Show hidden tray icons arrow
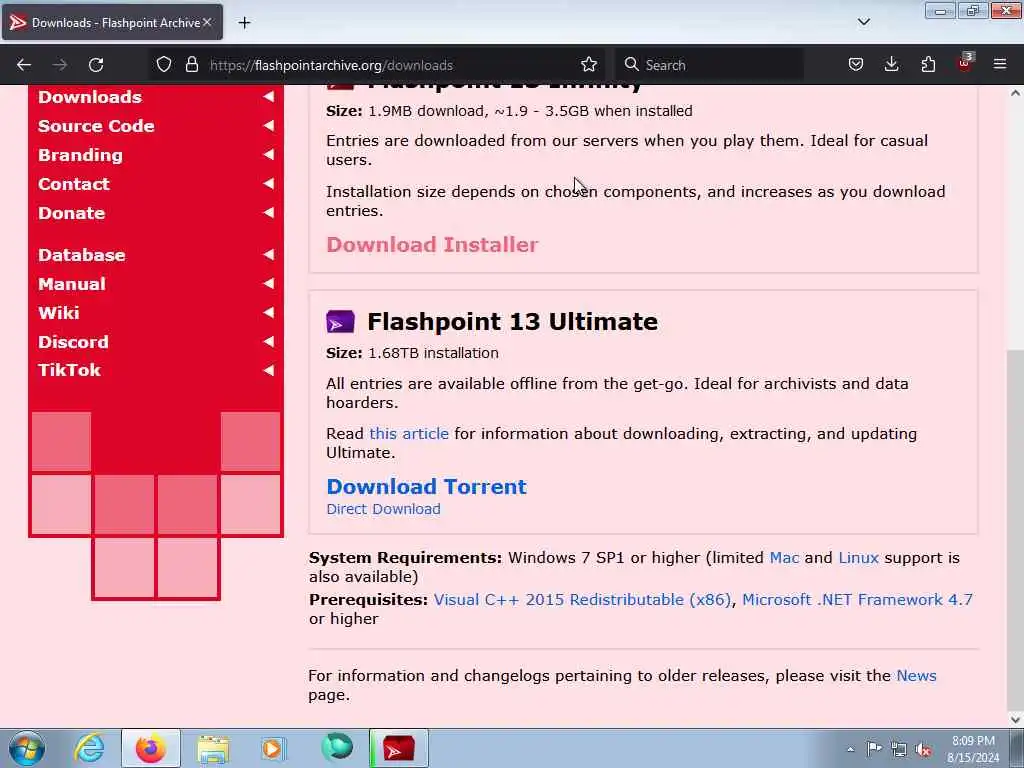 click(x=850, y=749)
